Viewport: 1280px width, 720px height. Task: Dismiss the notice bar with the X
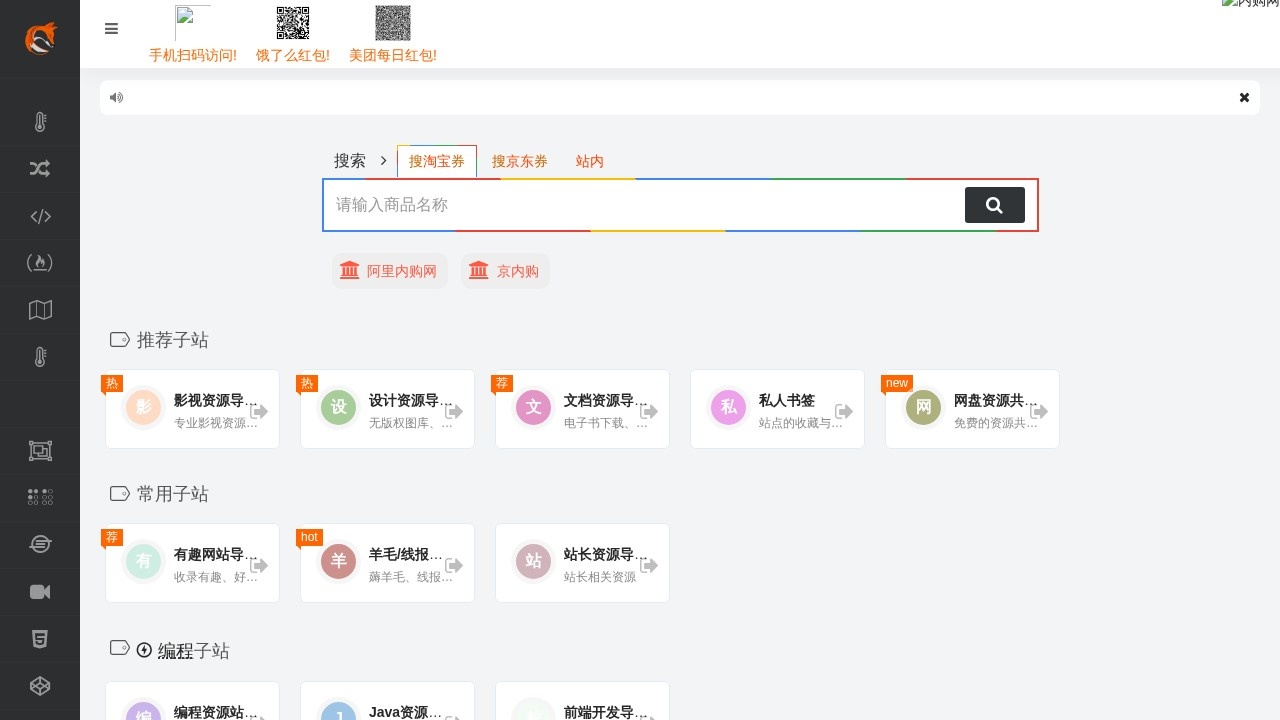(1244, 97)
